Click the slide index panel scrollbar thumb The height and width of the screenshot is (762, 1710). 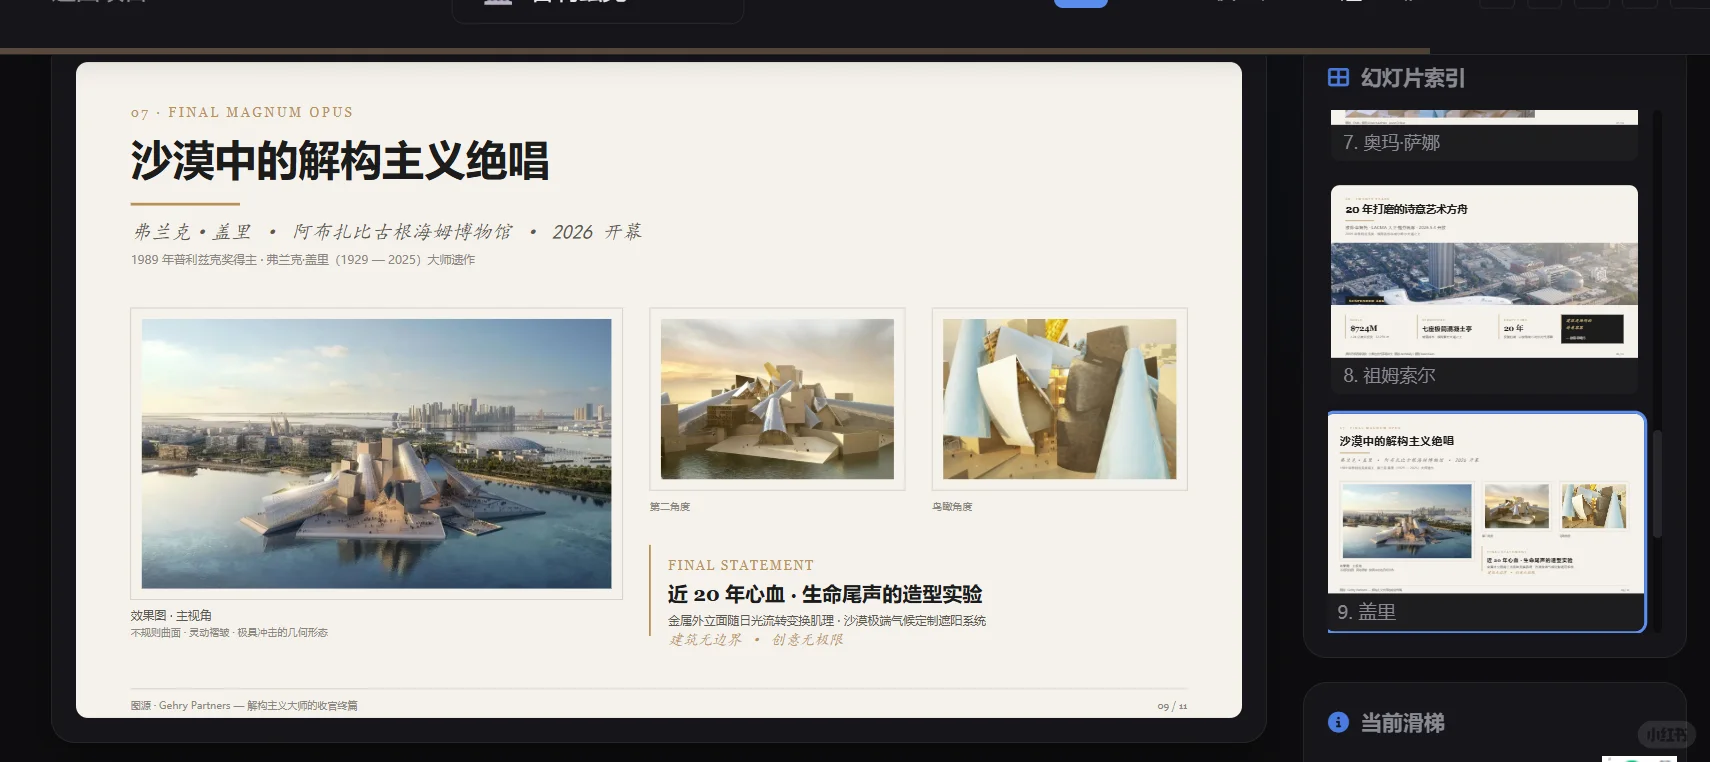point(1657,485)
